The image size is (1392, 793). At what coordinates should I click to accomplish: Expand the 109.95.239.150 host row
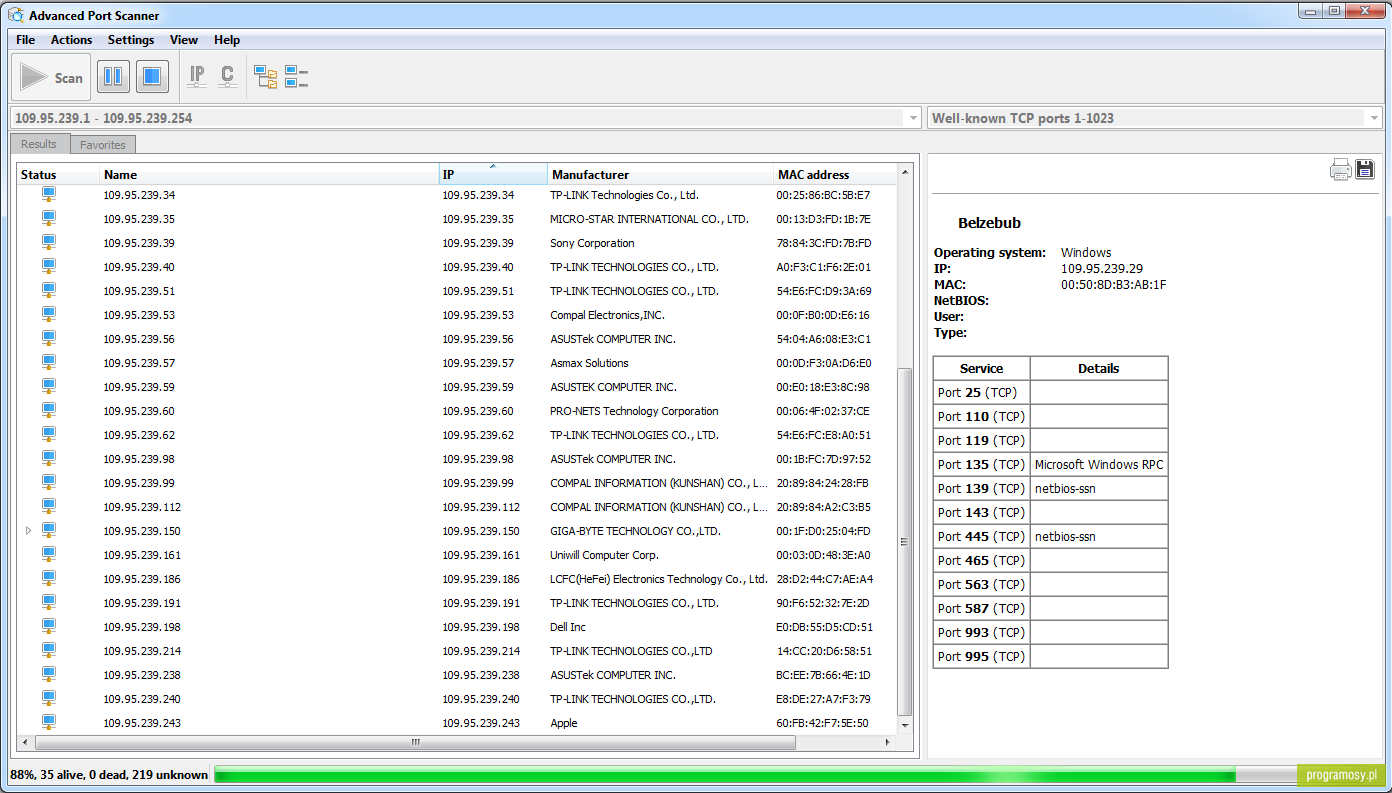point(28,531)
